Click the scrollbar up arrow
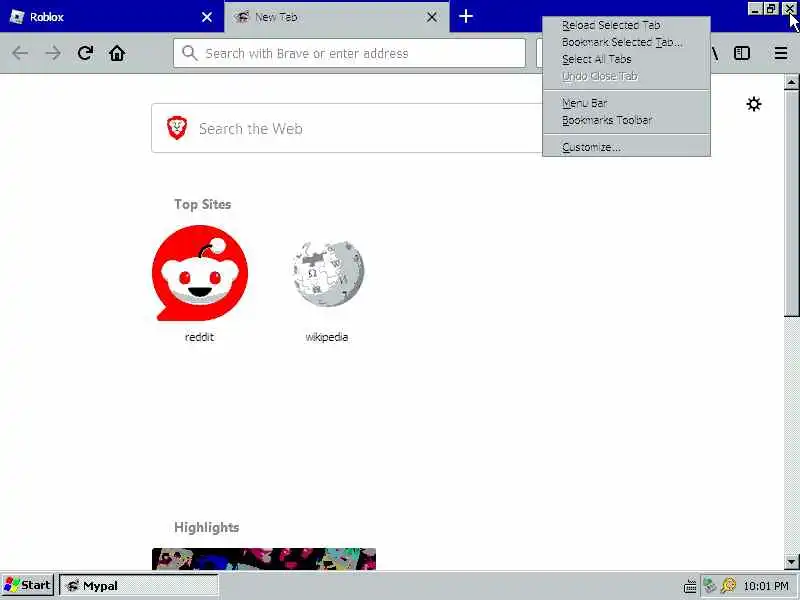Viewport: 800px width, 600px height. tap(791, 82)
